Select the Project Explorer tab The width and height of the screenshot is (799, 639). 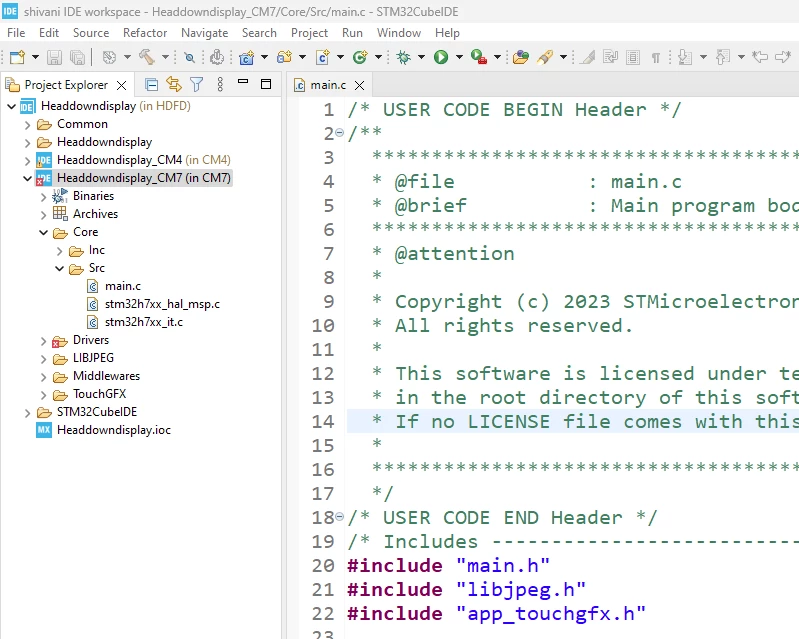point(66,85)
